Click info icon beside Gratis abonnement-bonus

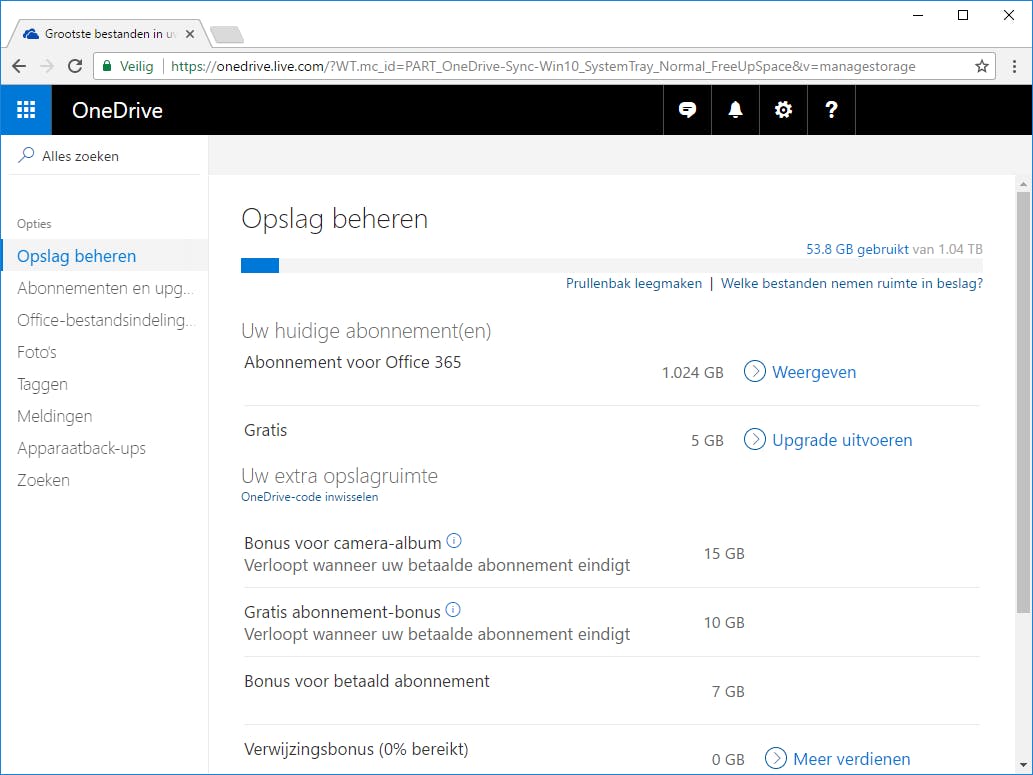[453, 610]
